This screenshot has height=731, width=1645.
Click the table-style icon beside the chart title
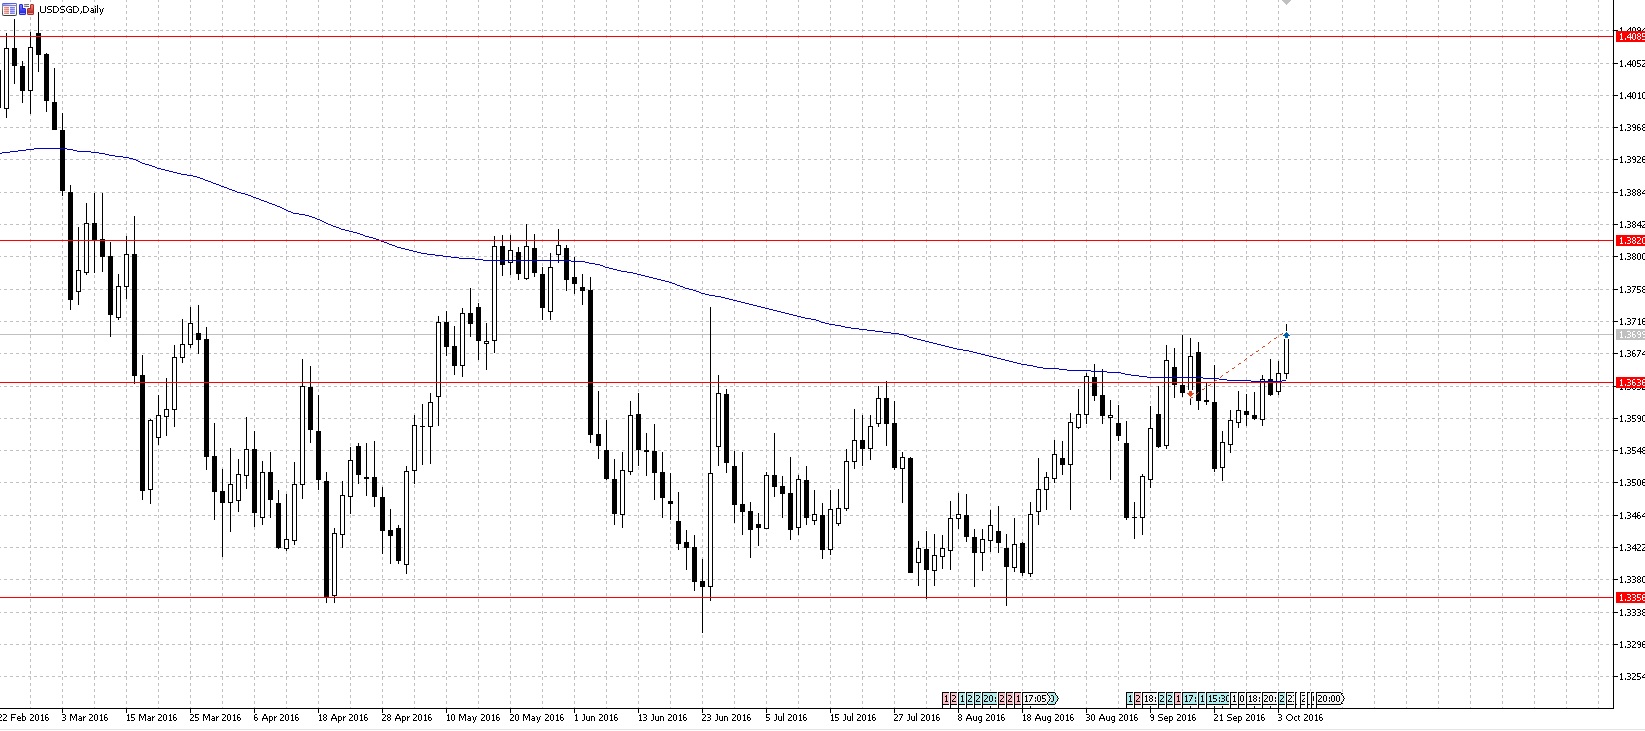coord(9,10)
